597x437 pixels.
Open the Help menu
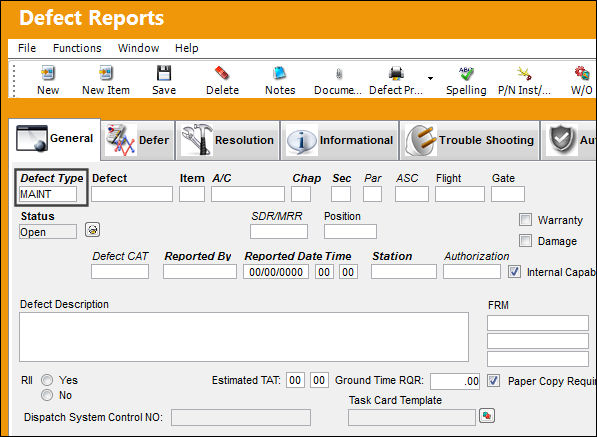pos(187,48)
